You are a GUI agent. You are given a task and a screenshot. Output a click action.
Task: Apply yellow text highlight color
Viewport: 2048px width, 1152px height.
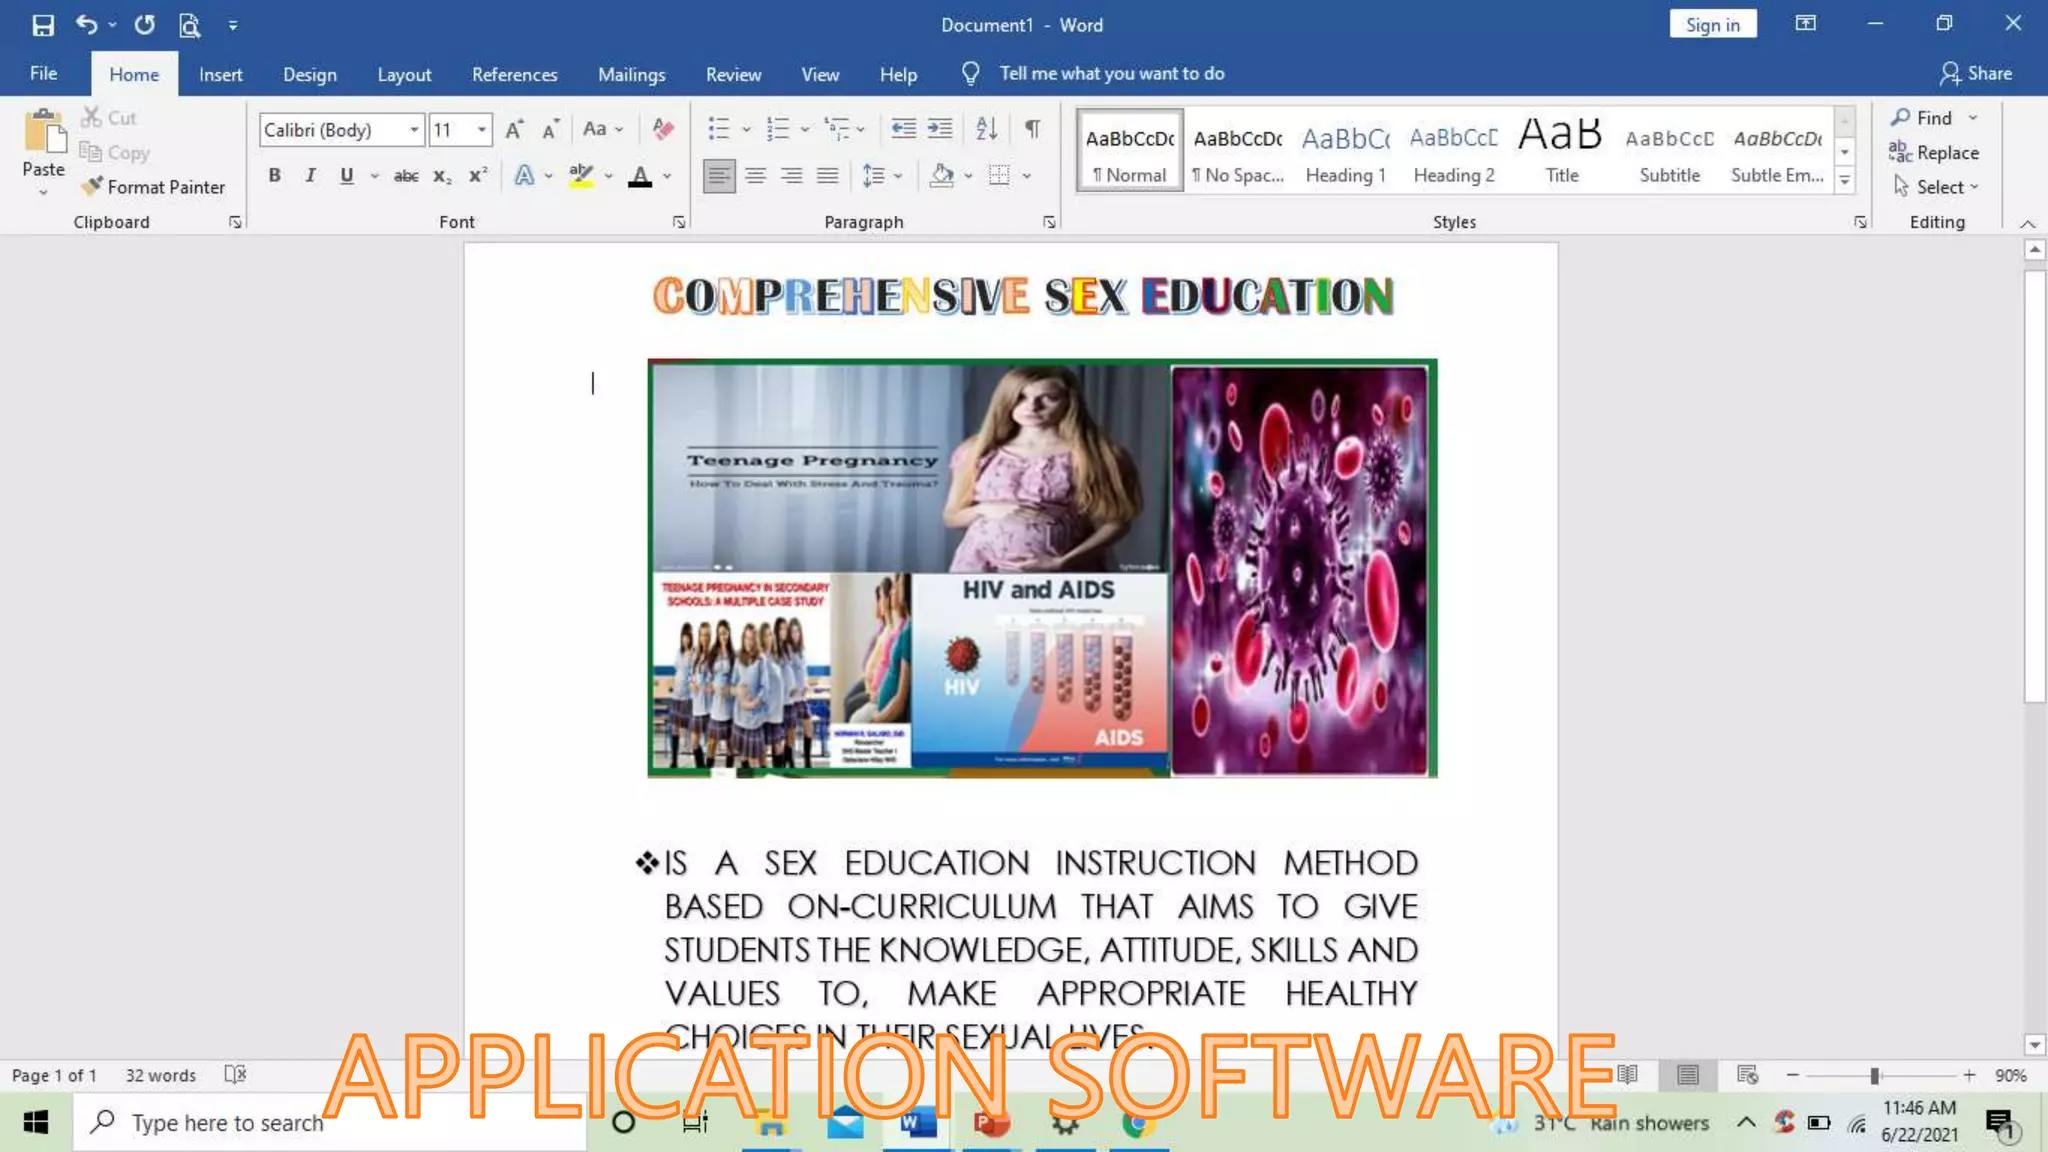click(581, 176)
